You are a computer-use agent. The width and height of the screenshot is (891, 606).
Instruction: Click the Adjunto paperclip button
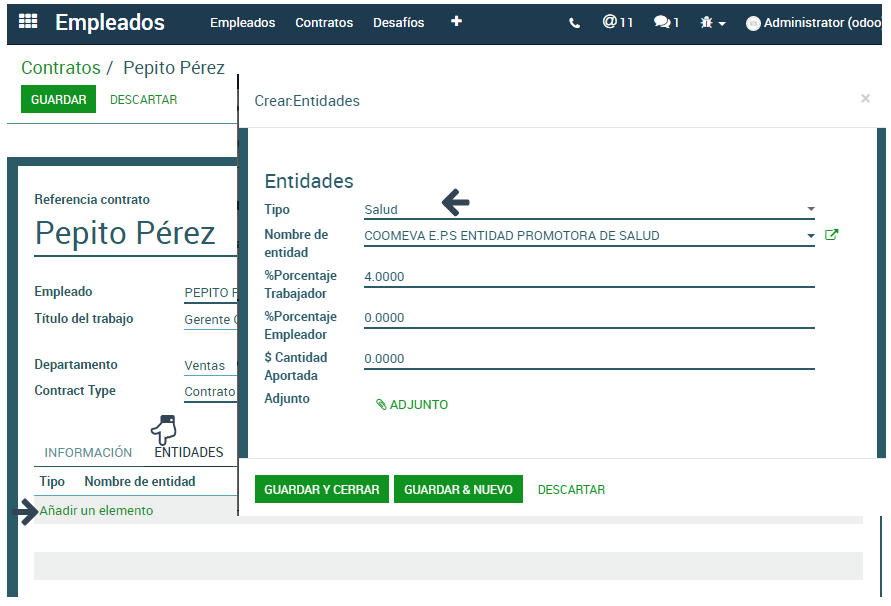click(412, 405)
